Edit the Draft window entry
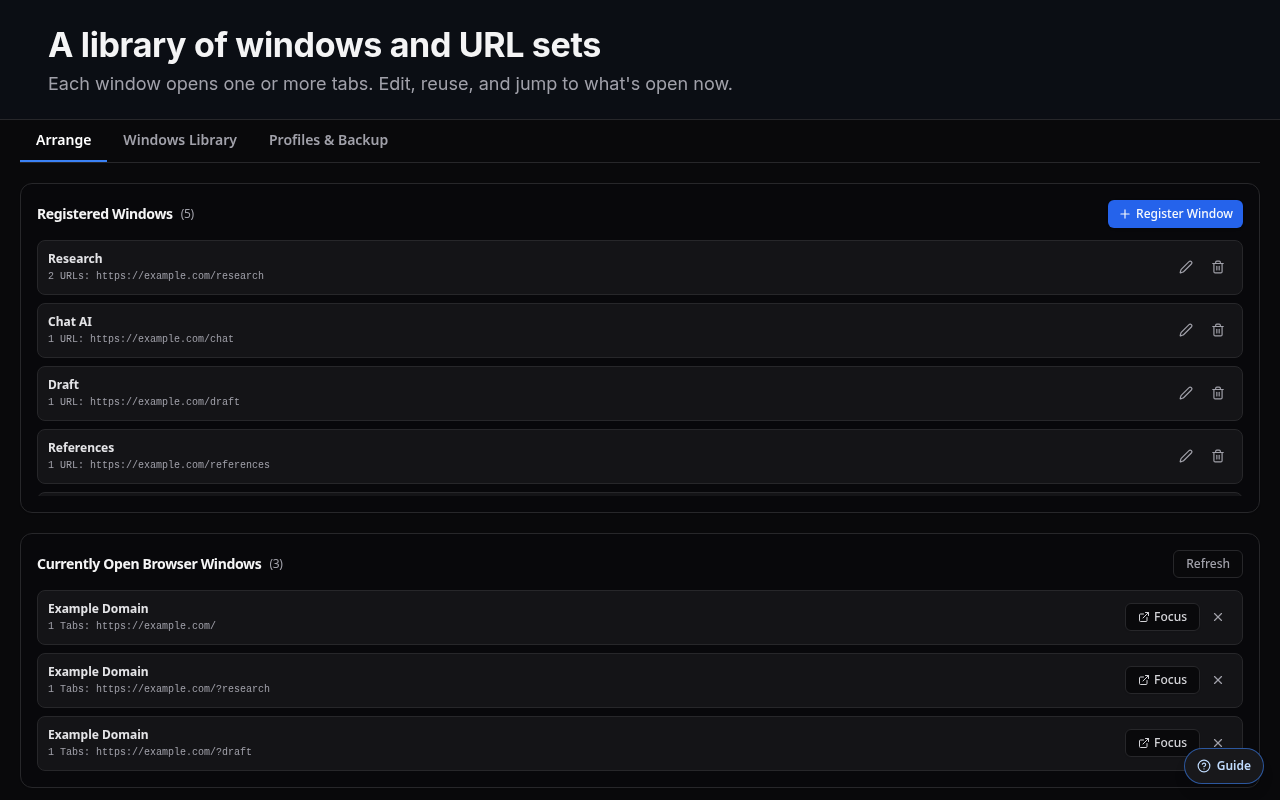 point(1186,393)
